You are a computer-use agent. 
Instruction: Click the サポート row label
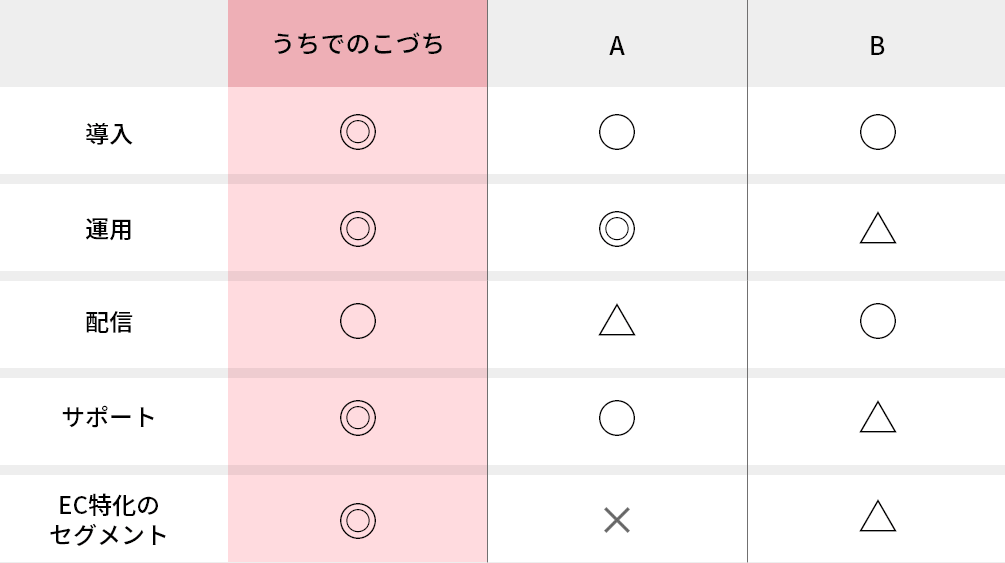[x=109, y=417]
